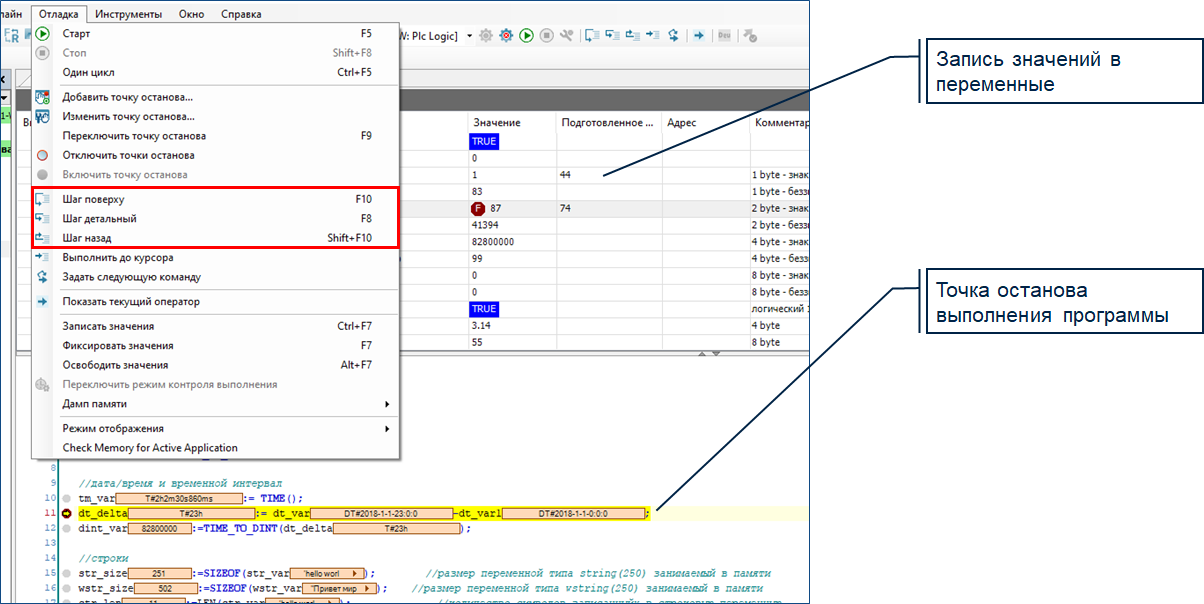
Task: Open the 'Инструменты' menu
Action: pos(132,15)
